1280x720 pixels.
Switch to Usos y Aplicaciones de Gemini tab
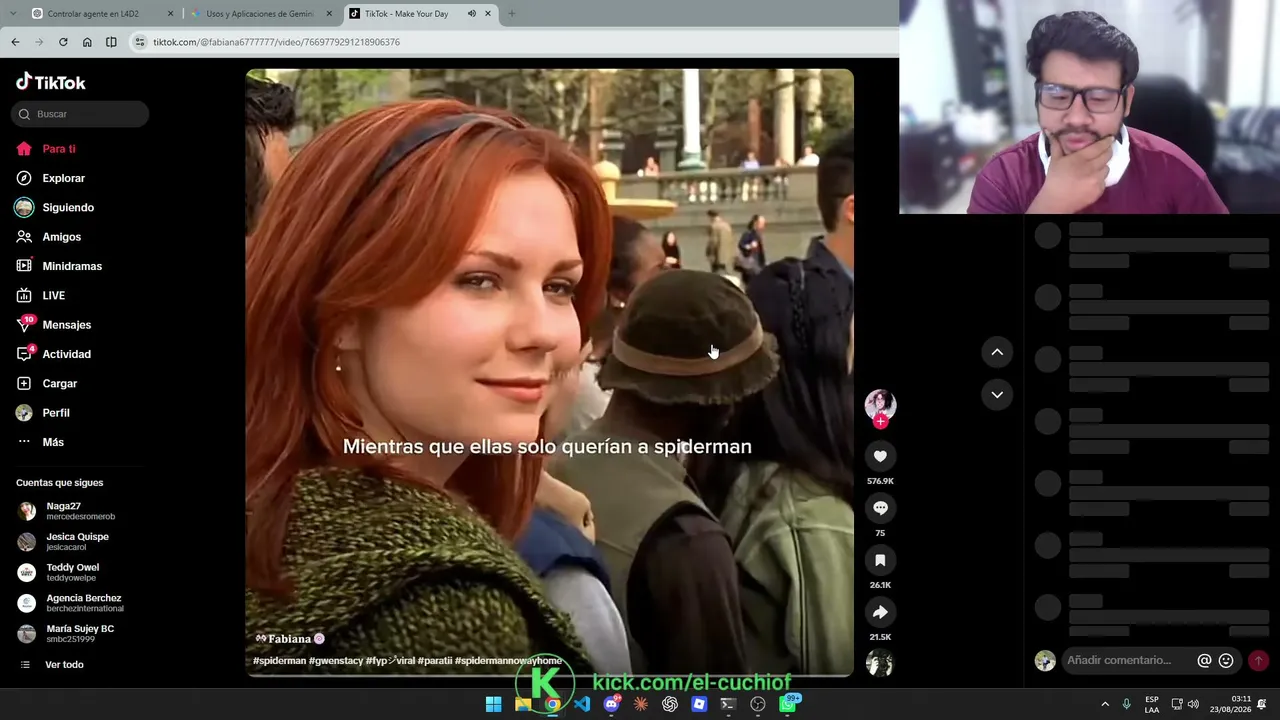click(261, 14)
